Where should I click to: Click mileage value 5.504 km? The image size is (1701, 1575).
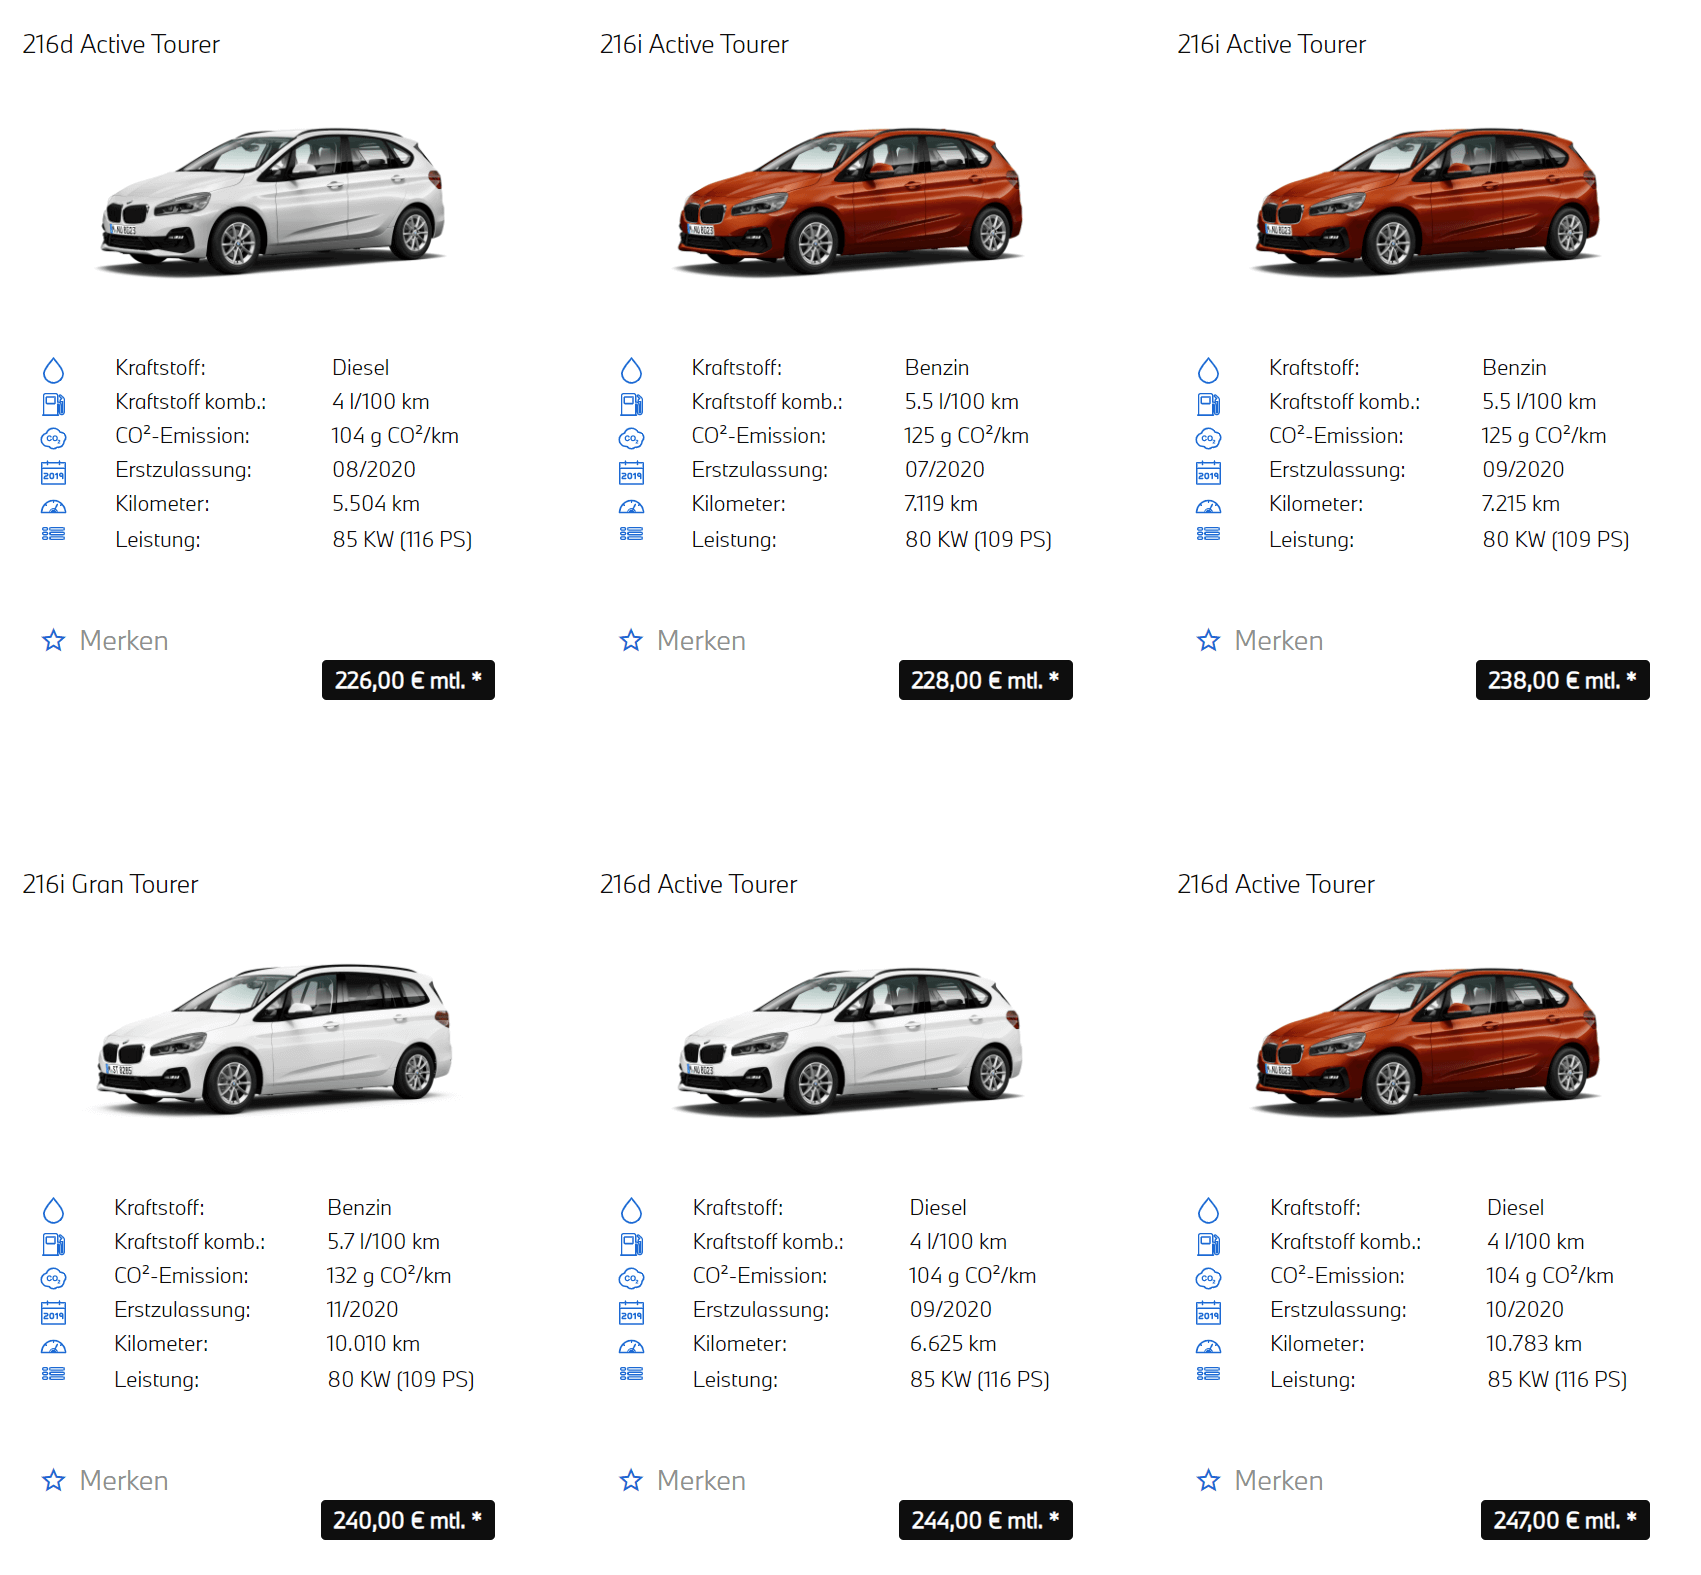(376, 504)
